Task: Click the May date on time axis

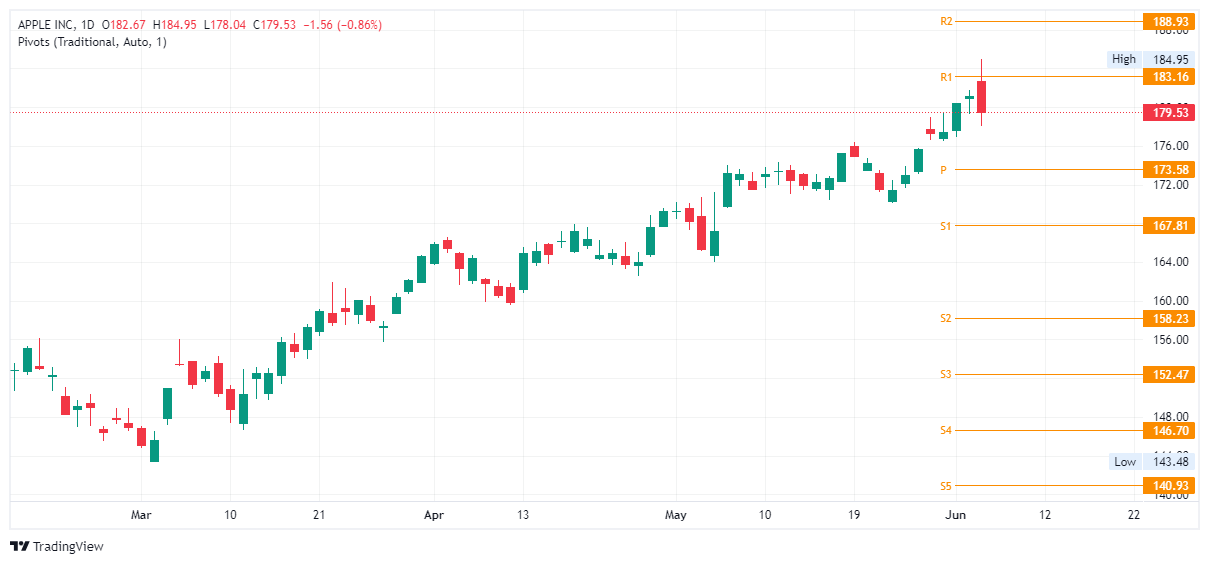Action: [676, 515]
